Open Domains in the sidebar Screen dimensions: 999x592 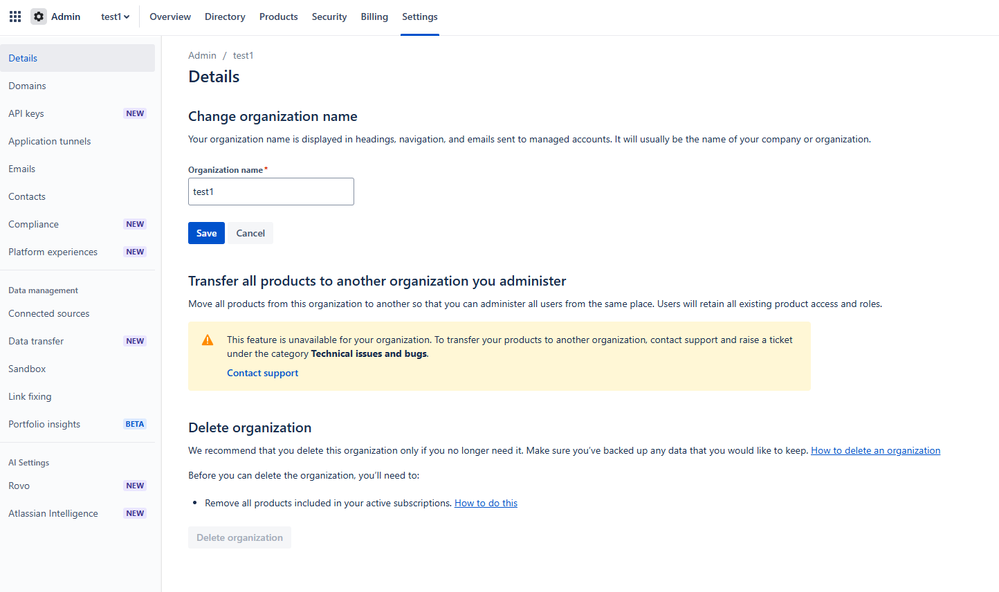27,86
